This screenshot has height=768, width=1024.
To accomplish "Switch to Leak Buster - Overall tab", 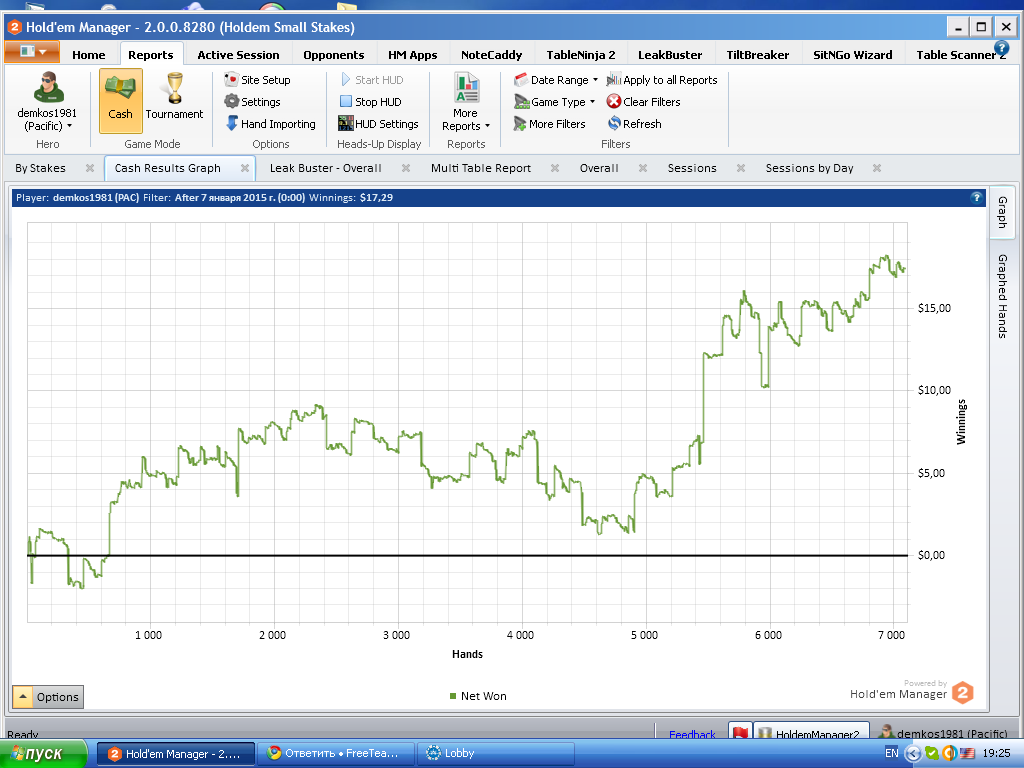I will (325, 168).
